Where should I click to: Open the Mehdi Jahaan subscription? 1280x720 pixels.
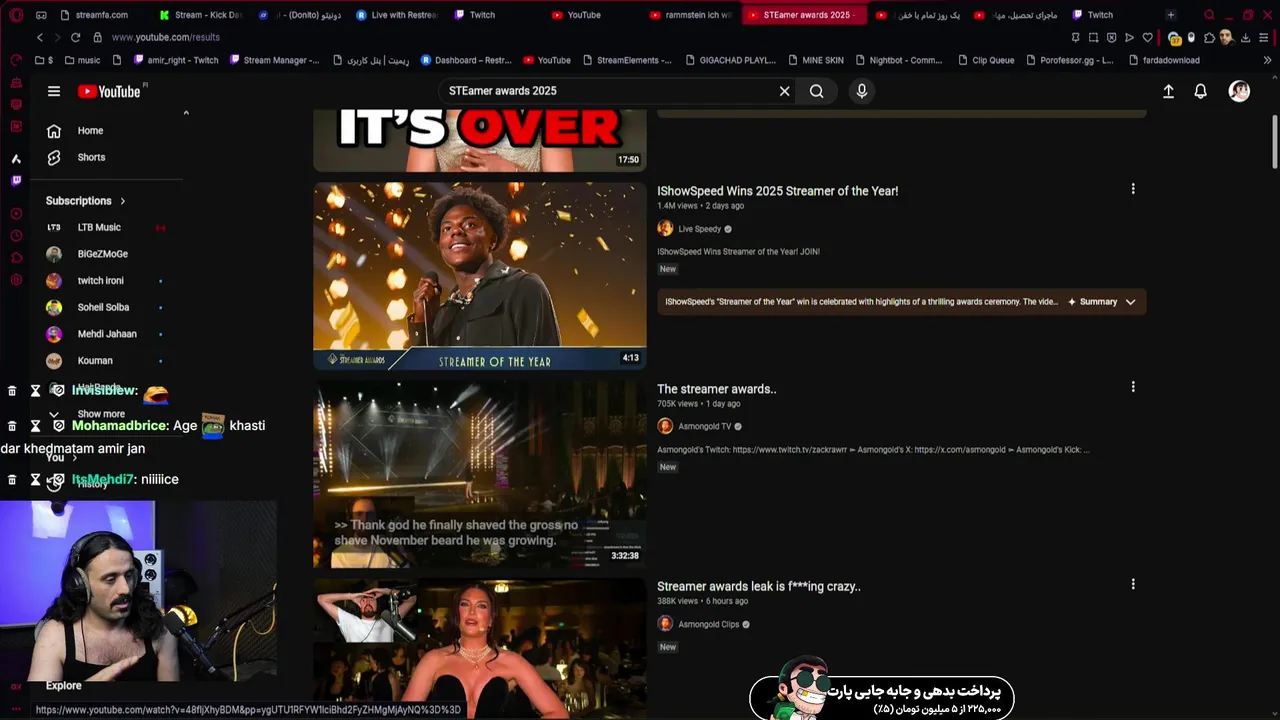pos(109,334)
